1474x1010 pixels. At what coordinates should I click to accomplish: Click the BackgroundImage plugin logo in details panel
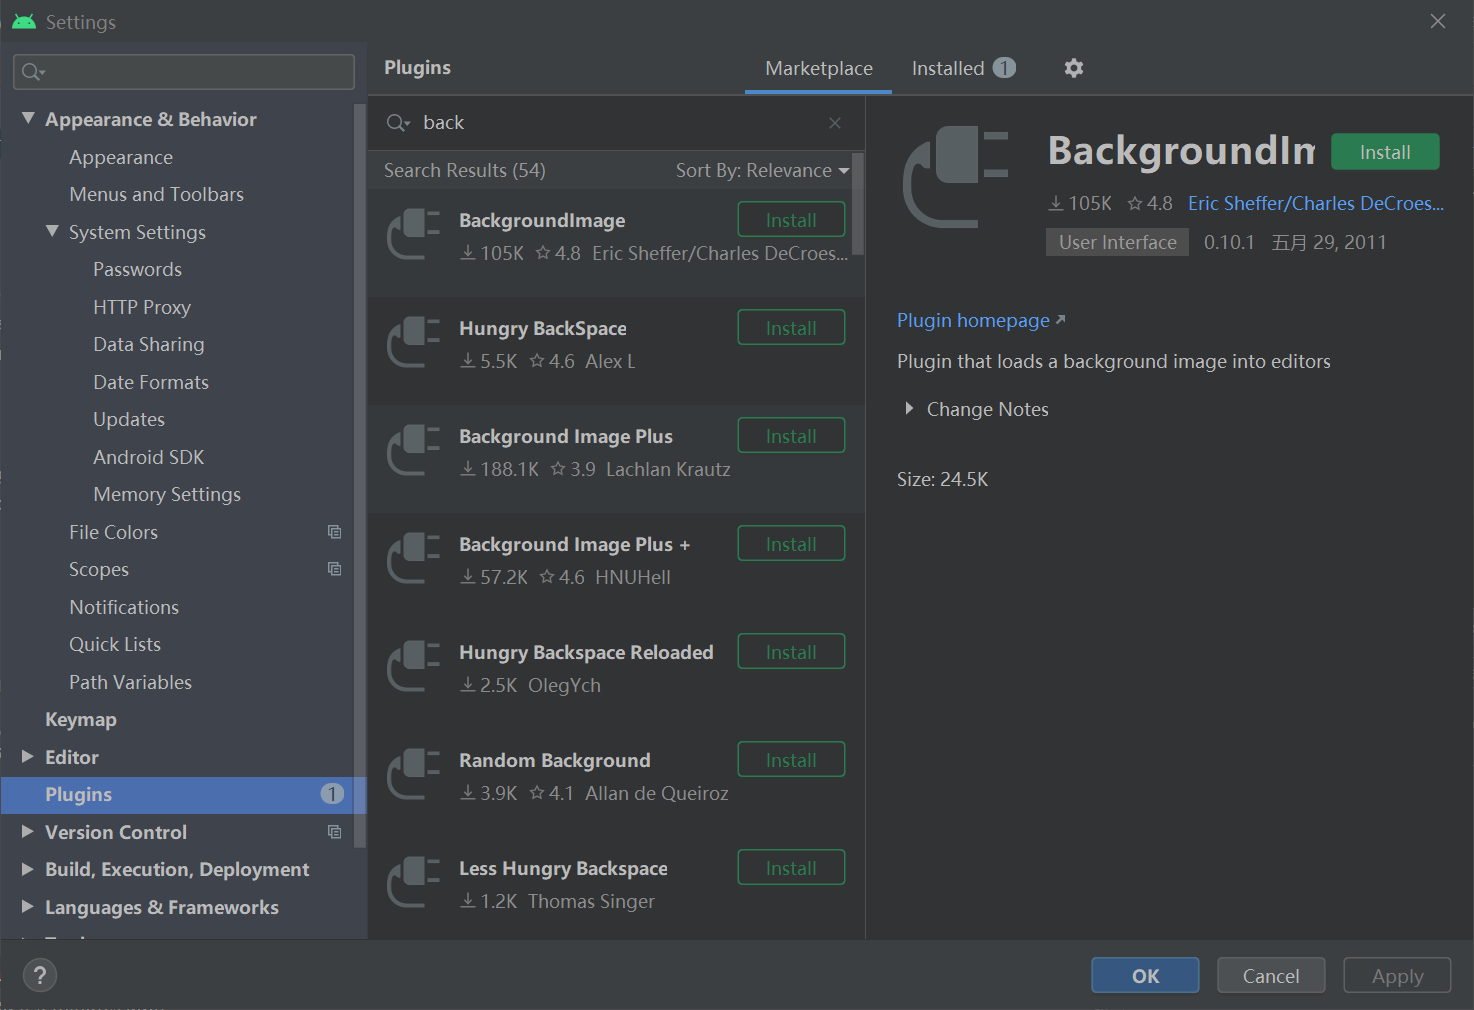coord(953,178)
